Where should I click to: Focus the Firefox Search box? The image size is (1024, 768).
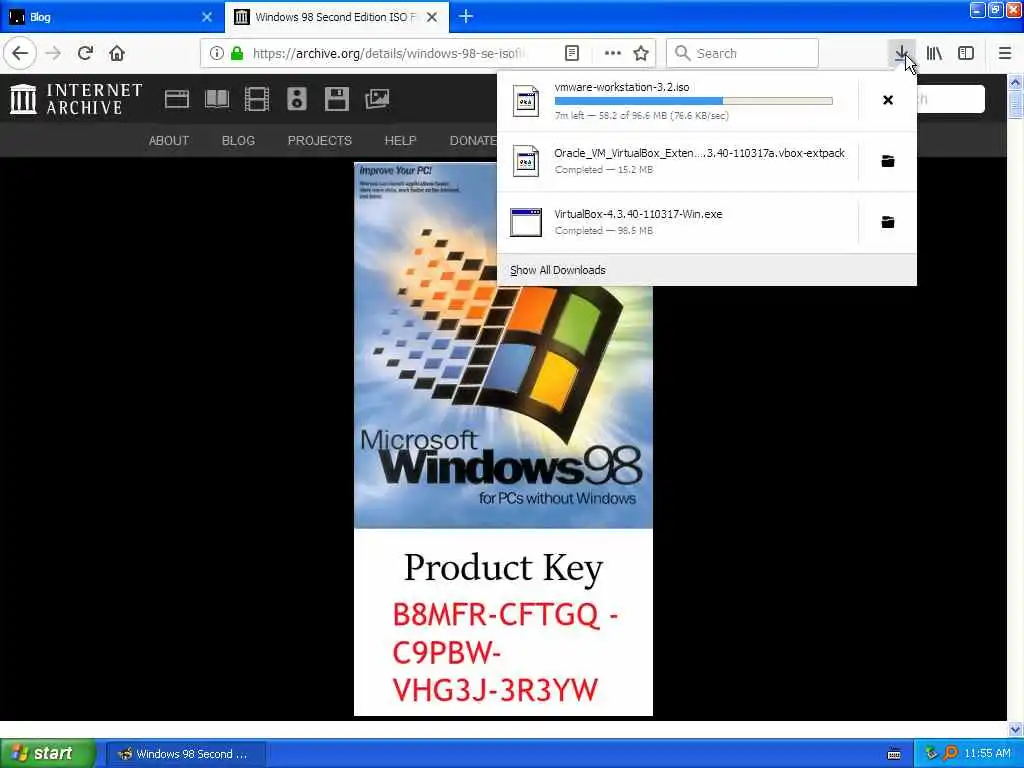click(743, 53)
